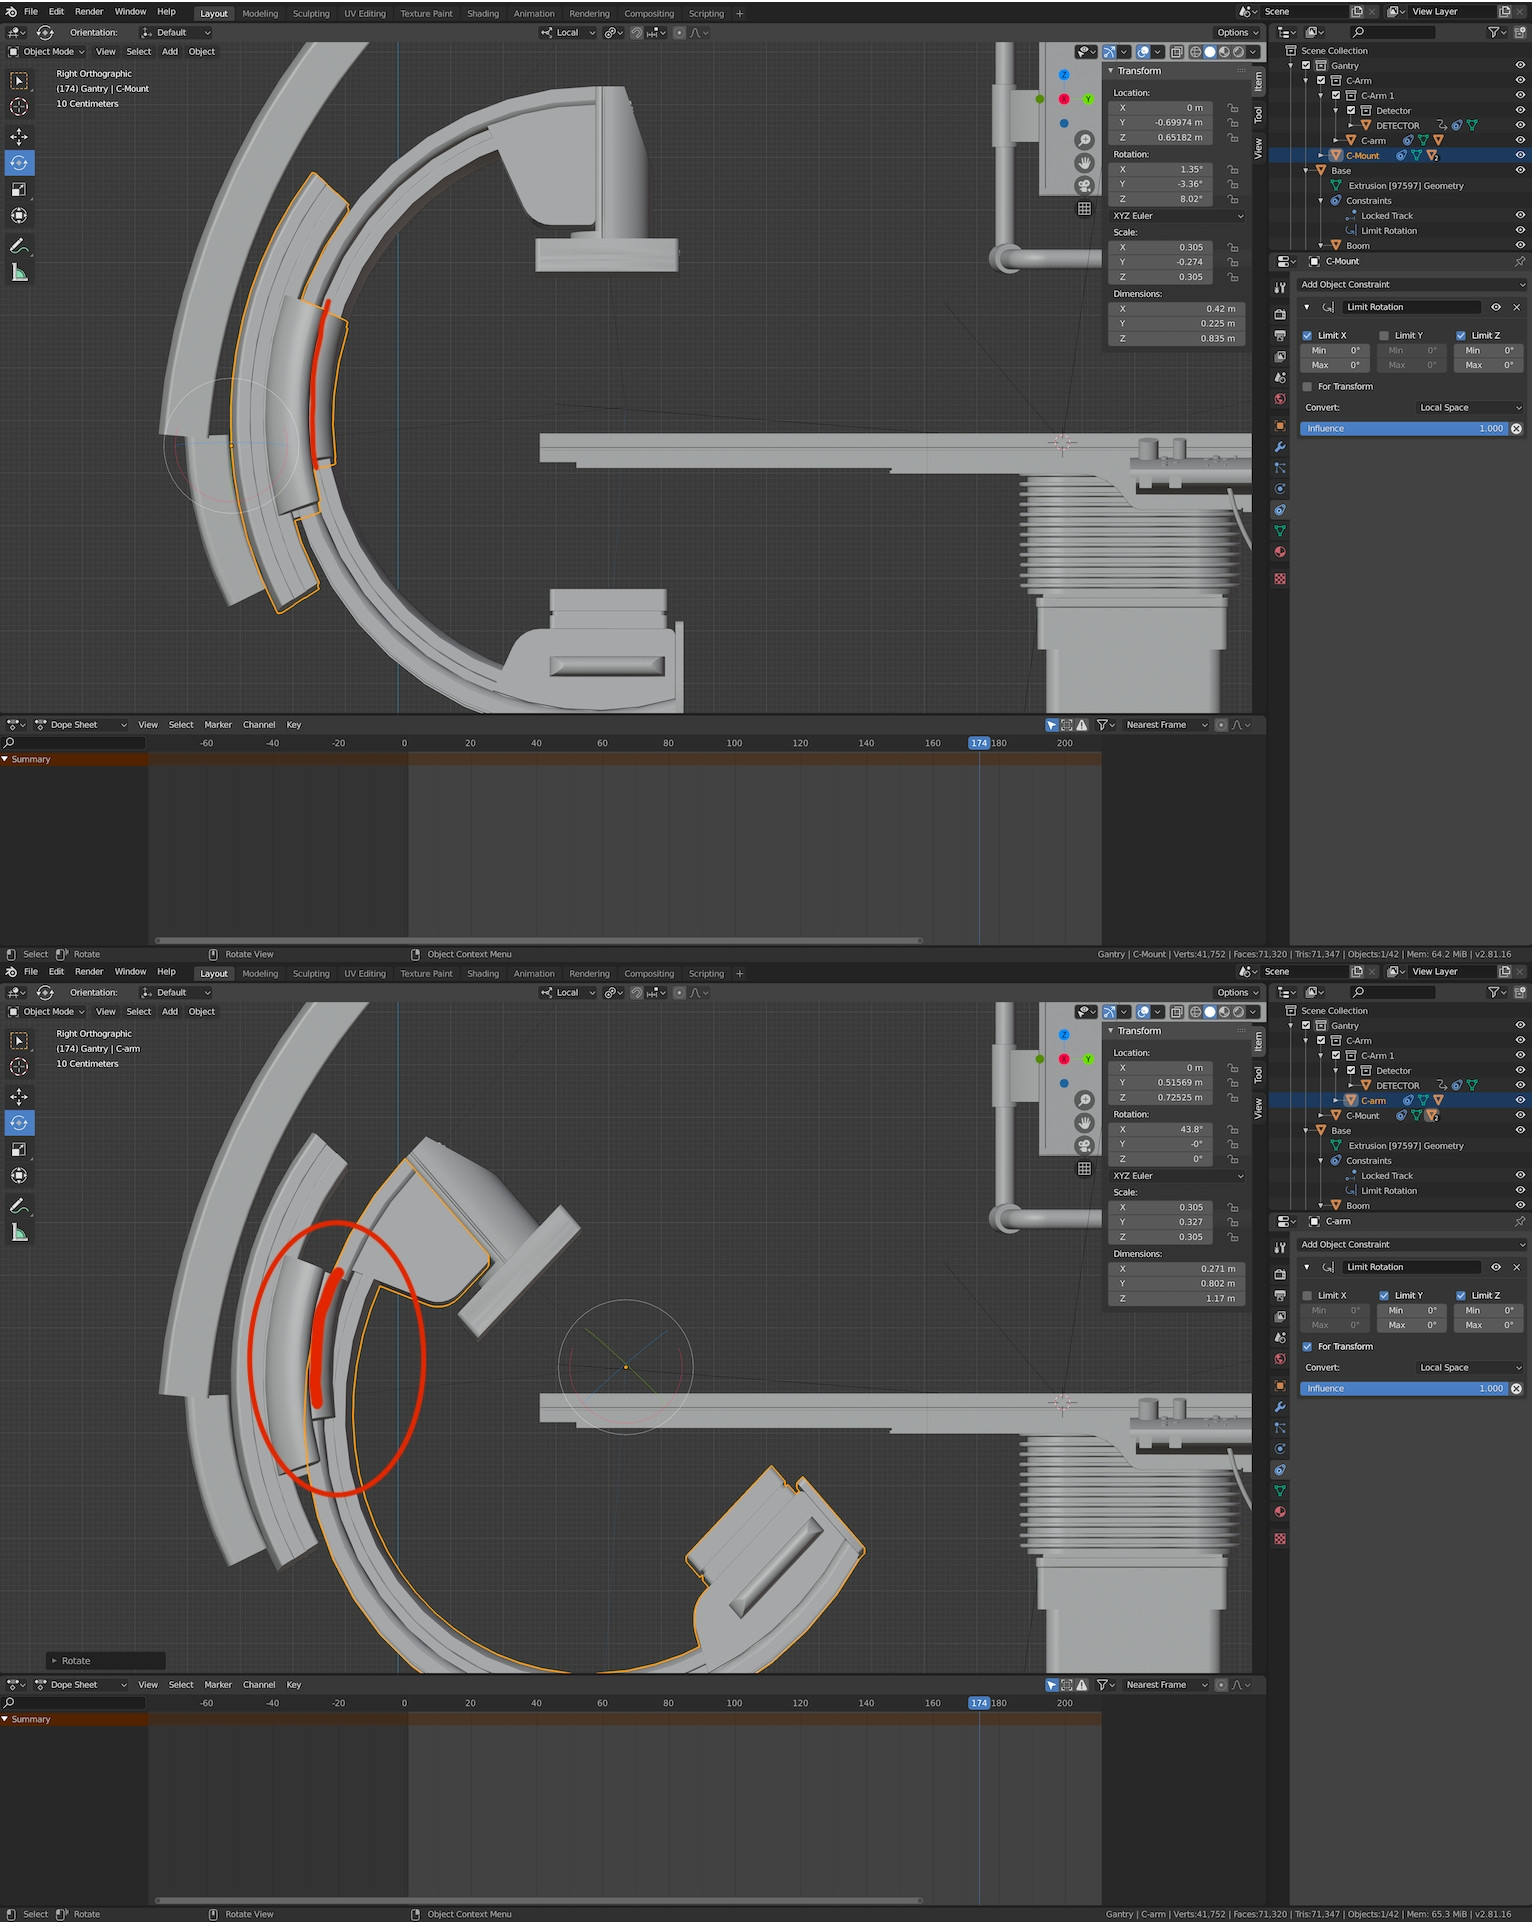Click zoom magnifier gizmo in upper viewport
The width and height of the screenshot is (1532, 1924).
(x=1084, y=140)
